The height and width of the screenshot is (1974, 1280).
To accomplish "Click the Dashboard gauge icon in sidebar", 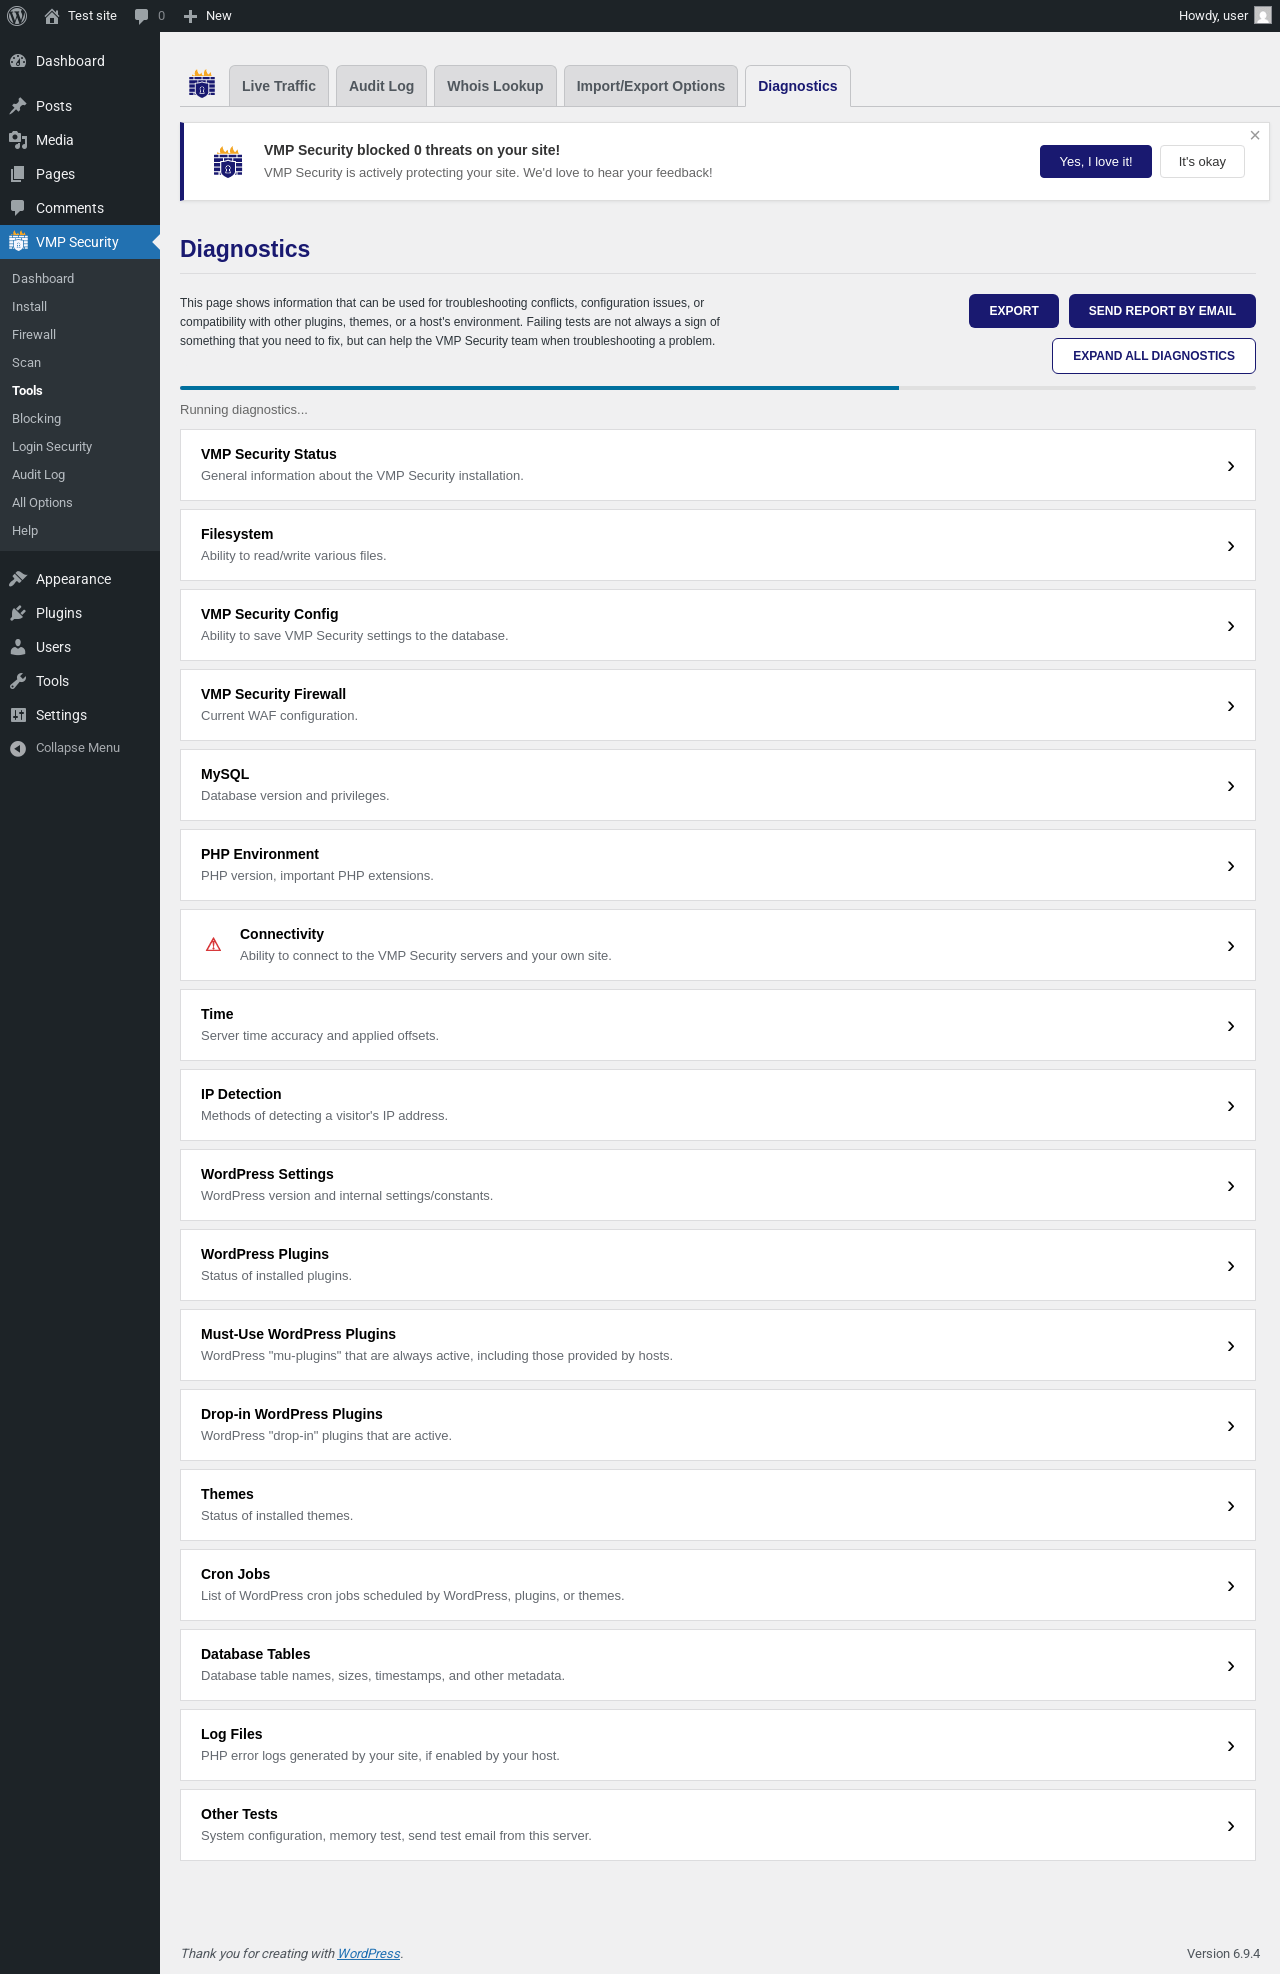I will [x=18, y=61].
